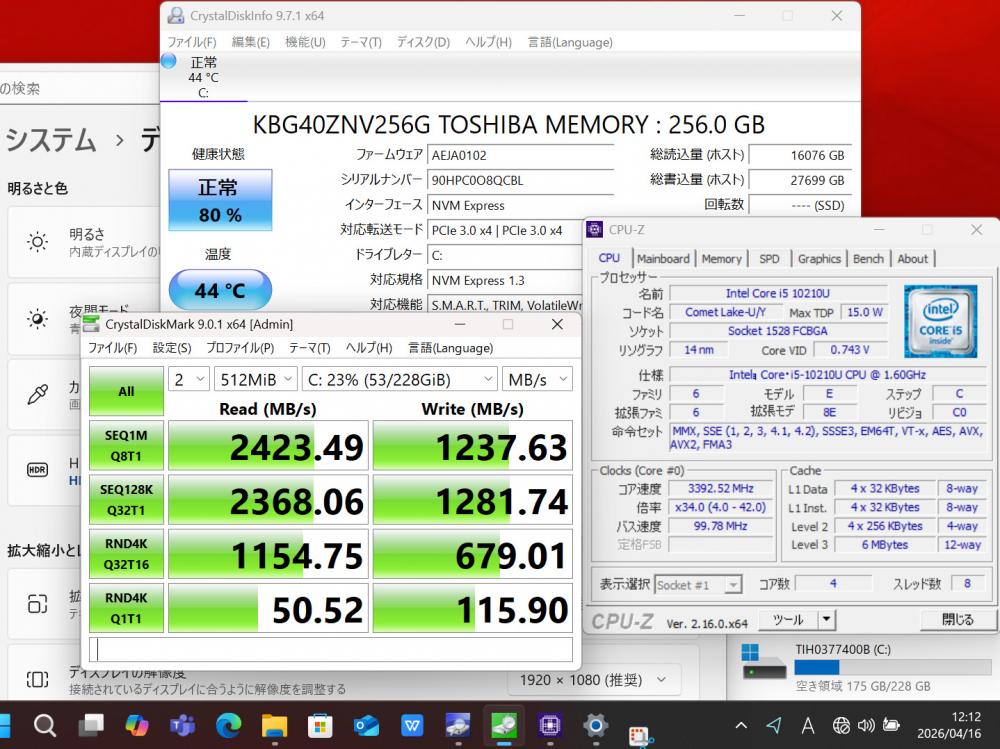Image resolution: width=1000 pixels, height=749 pixels.
Task: Open test count dropdown showing 2
Action: click(189, 380)
